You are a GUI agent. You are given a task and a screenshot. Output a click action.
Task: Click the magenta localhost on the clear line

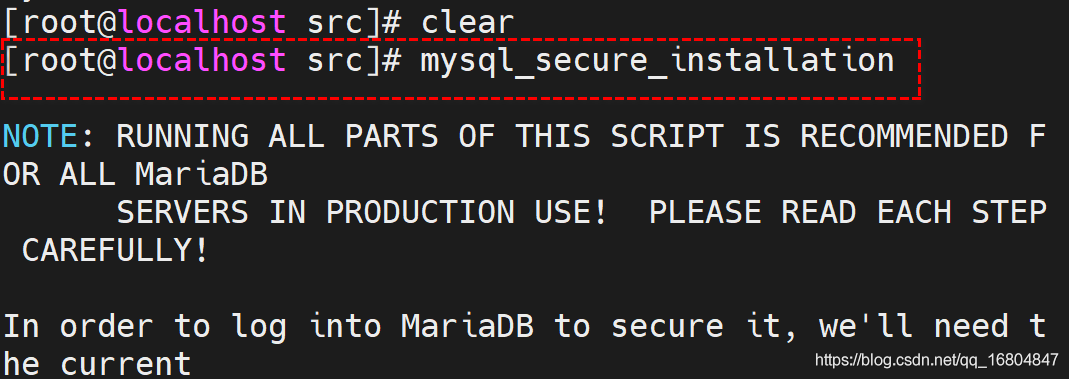click(x=204, y=22)
